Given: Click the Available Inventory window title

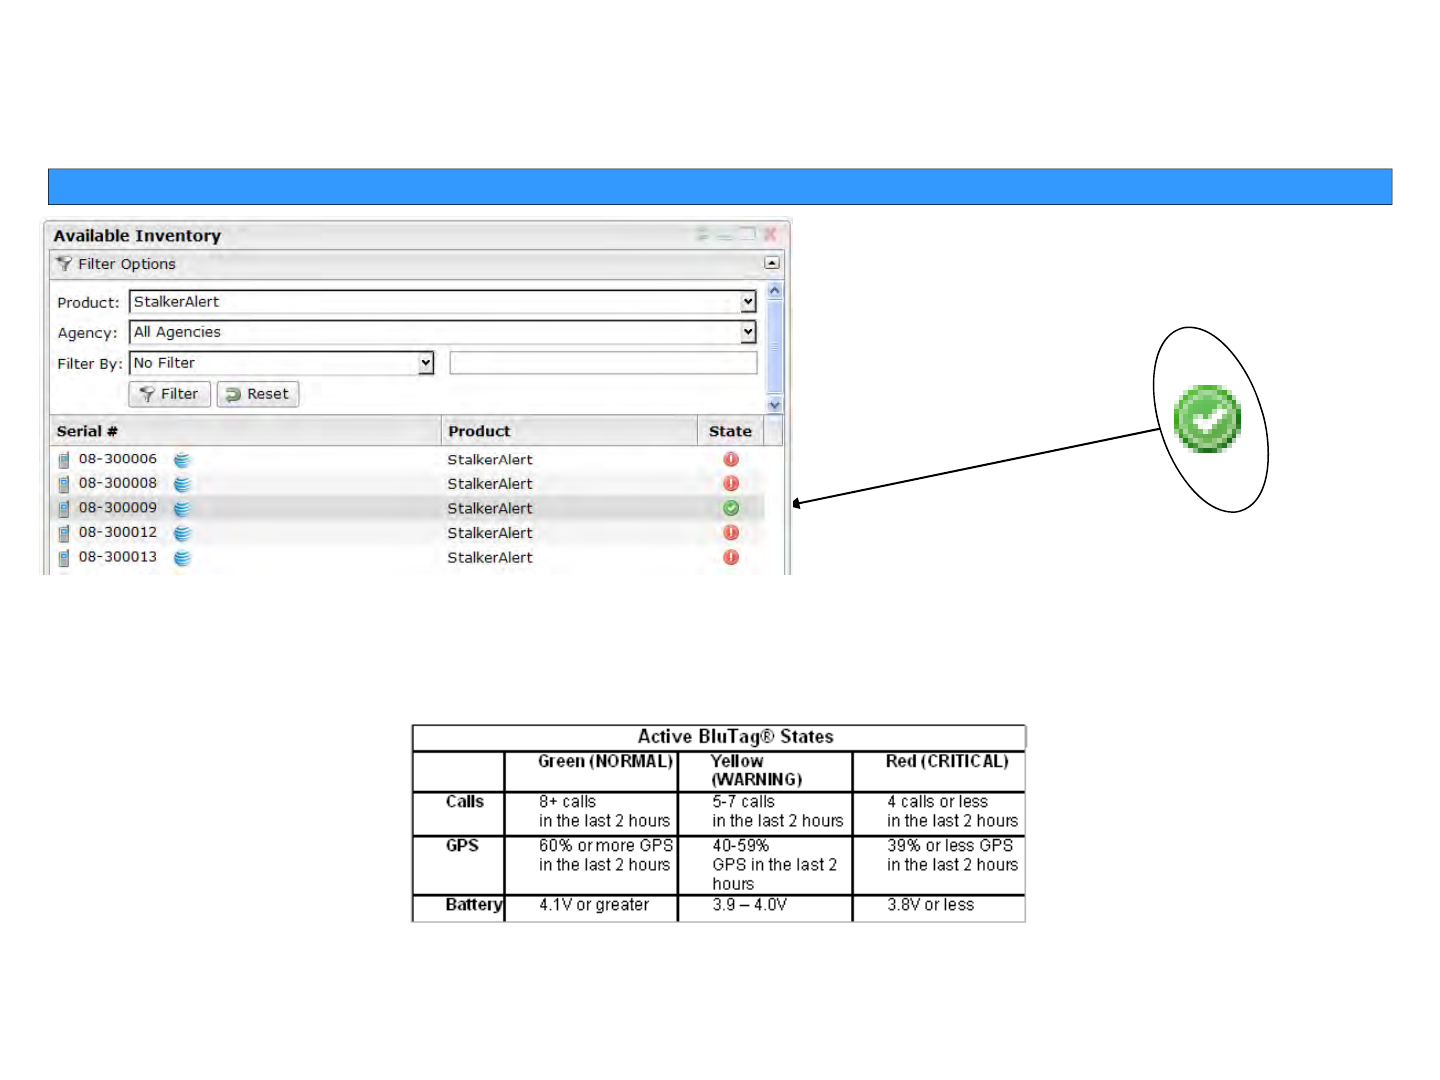Looking at the screenshot, I should (137, 236).
